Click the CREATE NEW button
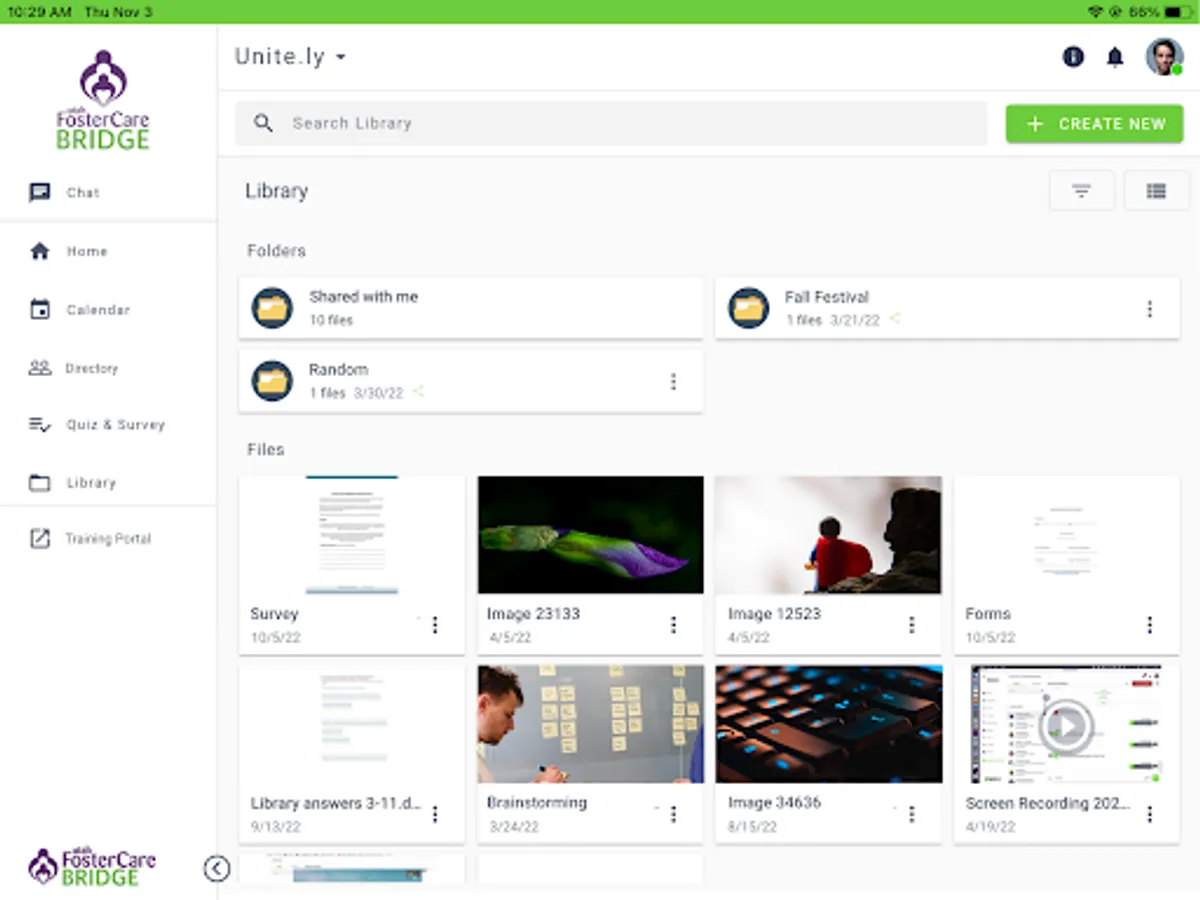 coord(1094,123)
